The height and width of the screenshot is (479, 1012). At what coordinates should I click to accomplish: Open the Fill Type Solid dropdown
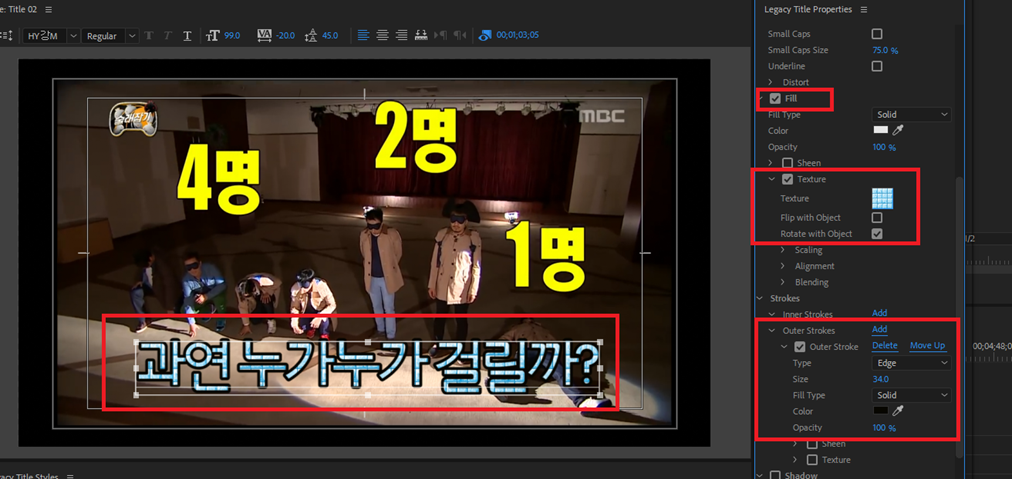(911, 114)
